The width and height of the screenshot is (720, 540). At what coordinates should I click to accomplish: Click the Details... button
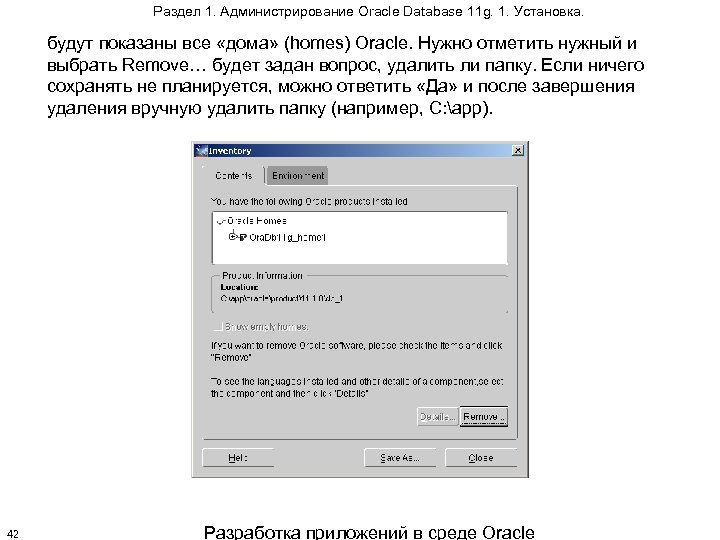point(438,417)
